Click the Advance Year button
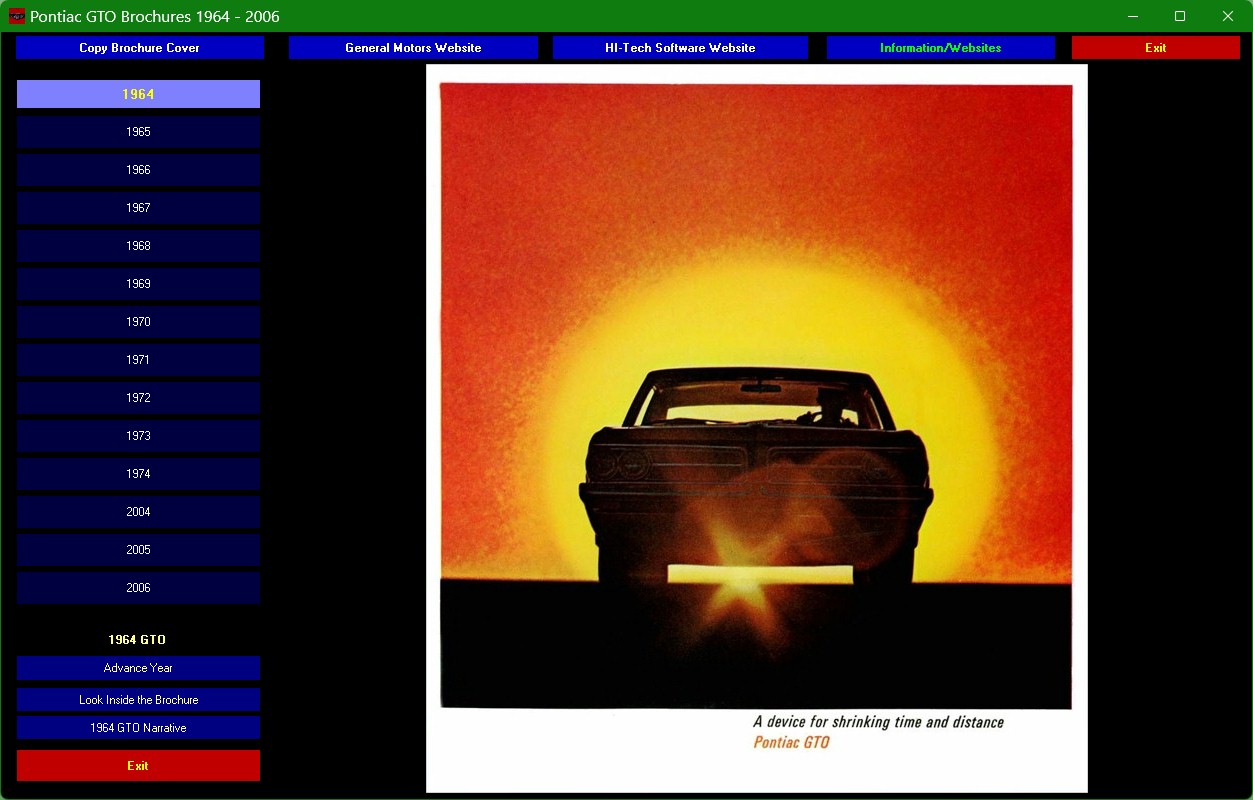1253x800 pixels. point(138,668)
